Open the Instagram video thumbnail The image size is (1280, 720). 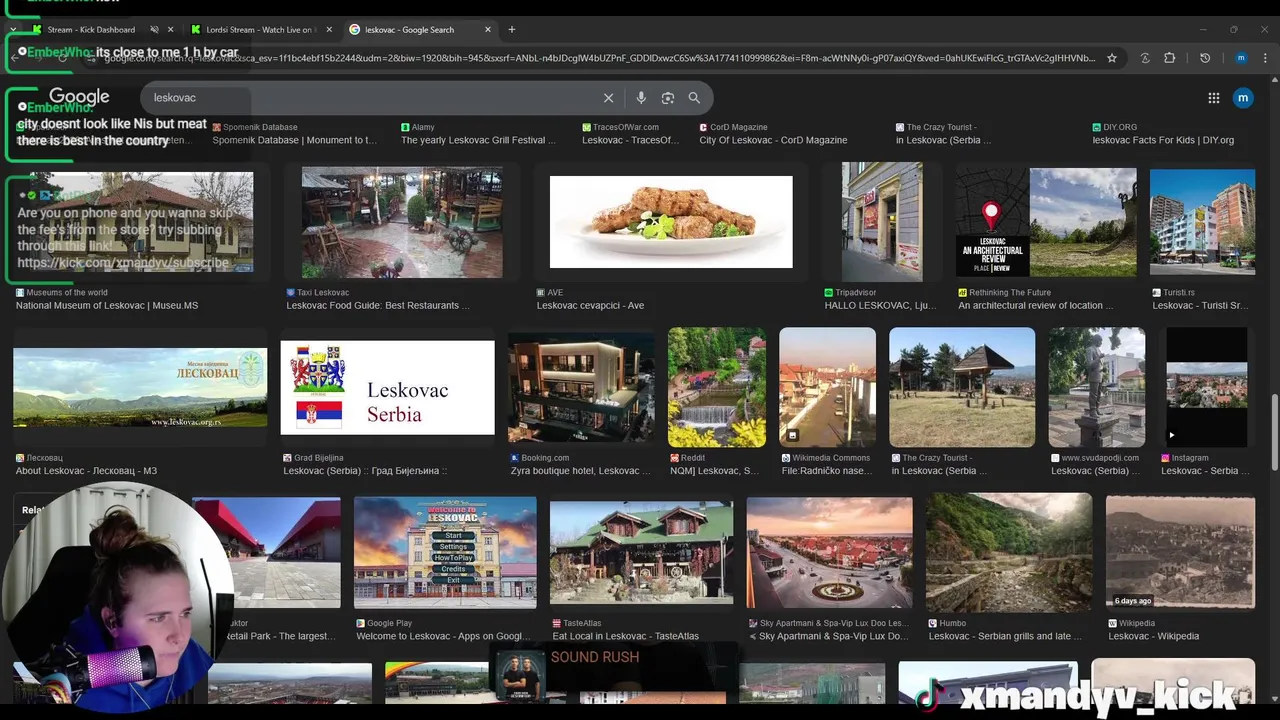pos(1207,387)
